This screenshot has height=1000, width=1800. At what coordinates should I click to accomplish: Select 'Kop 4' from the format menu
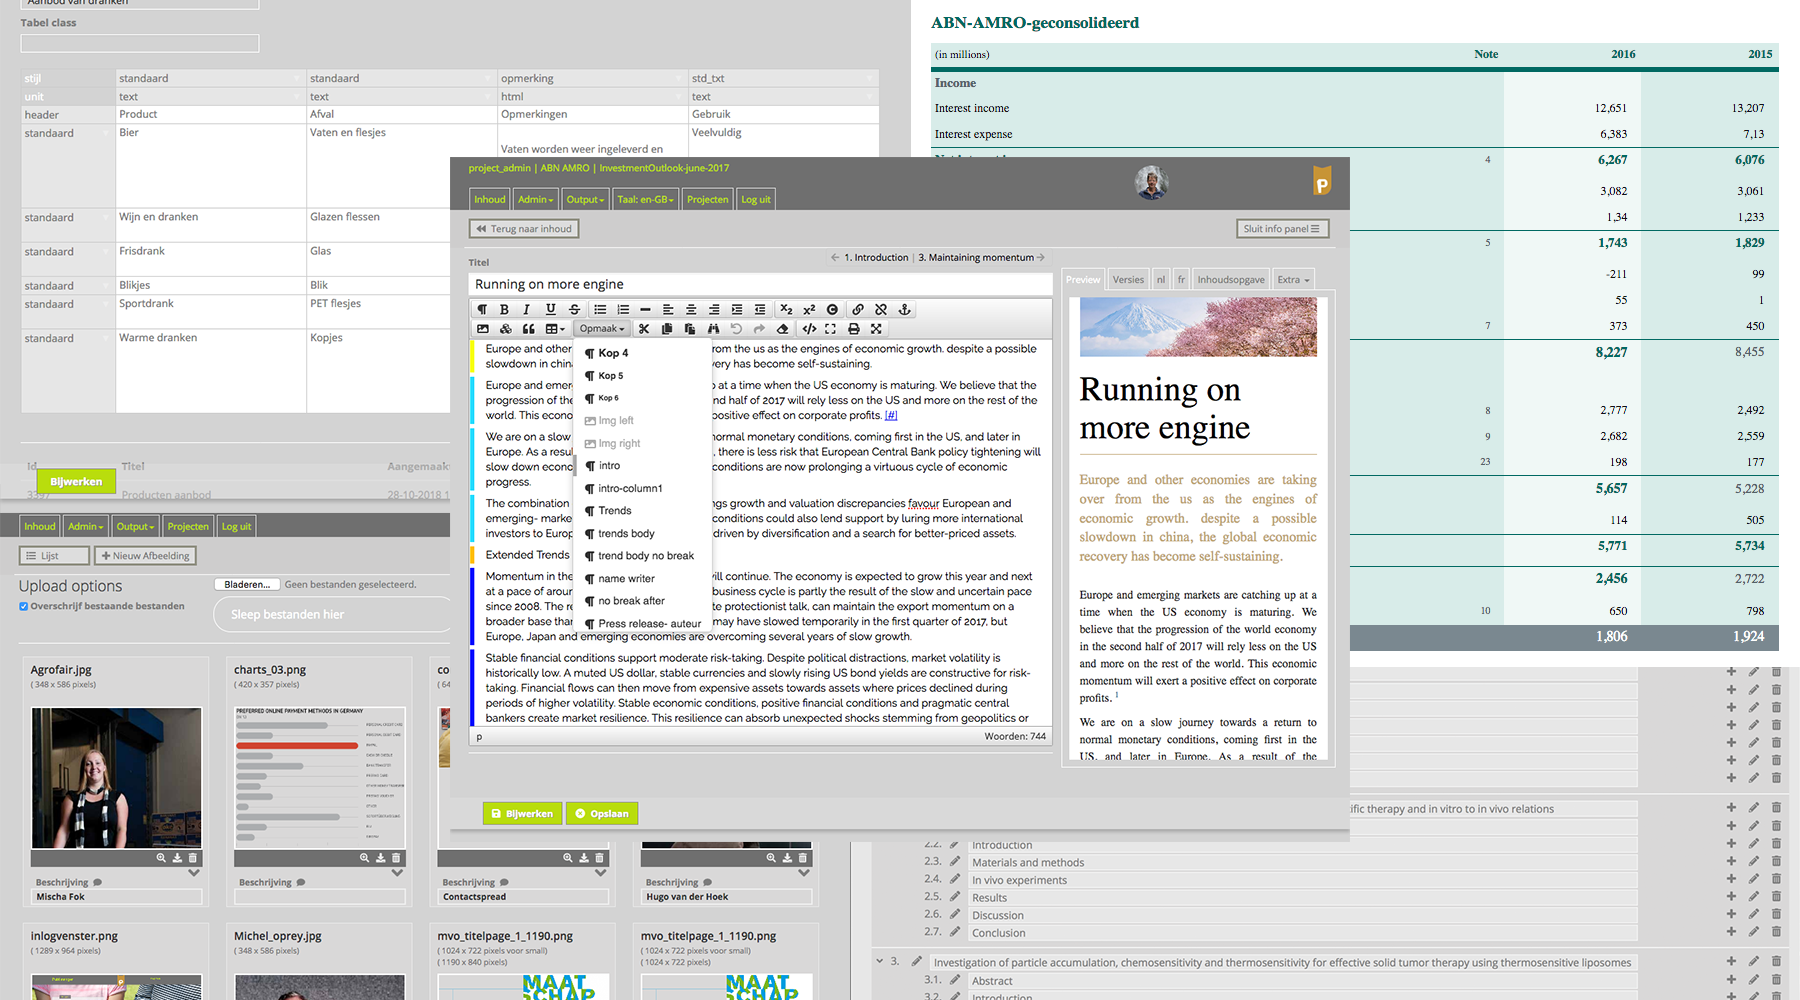613,353
